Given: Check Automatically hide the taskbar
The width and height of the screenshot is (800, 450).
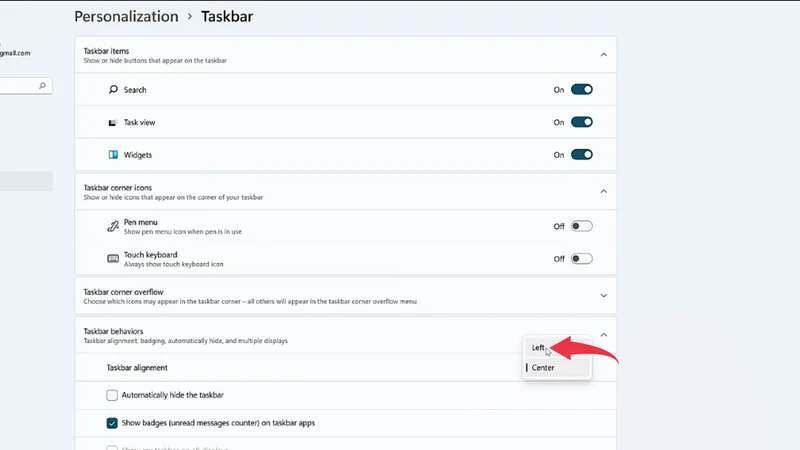Looking at the screenshot, I should (112, 395).
